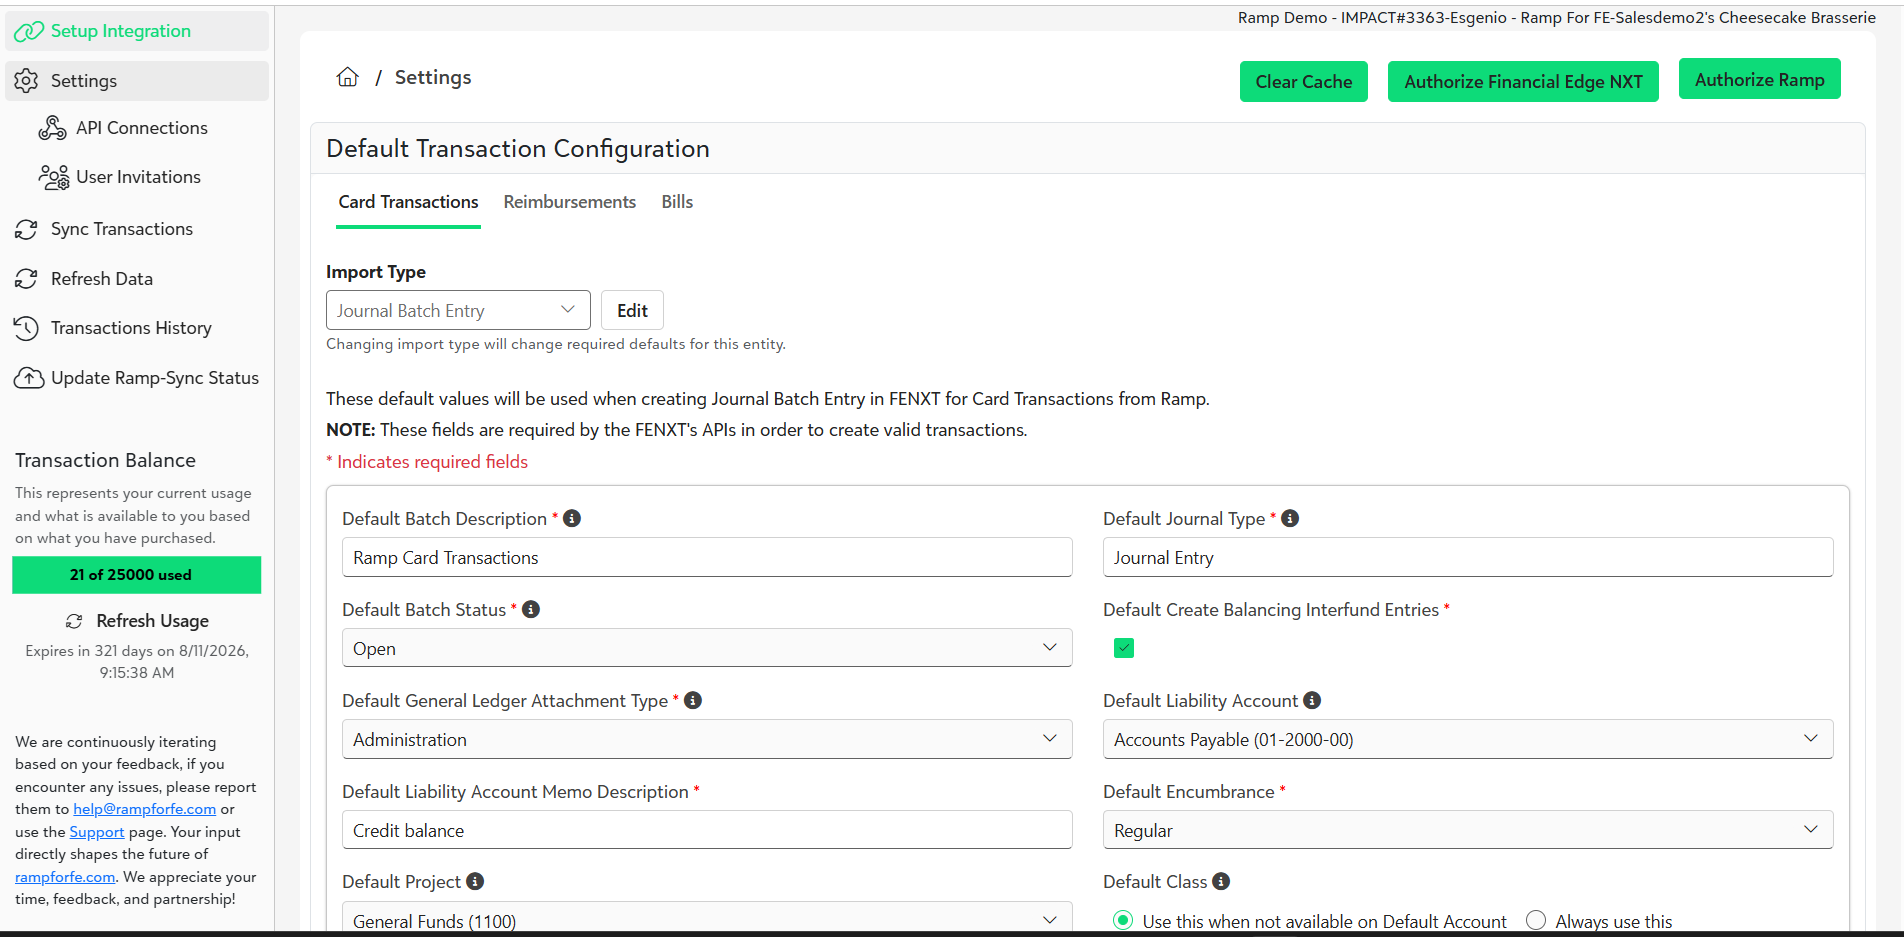Click the Setup Integration link icon
The height and width of the screenshot is (937, 1904).
[28, 32]
